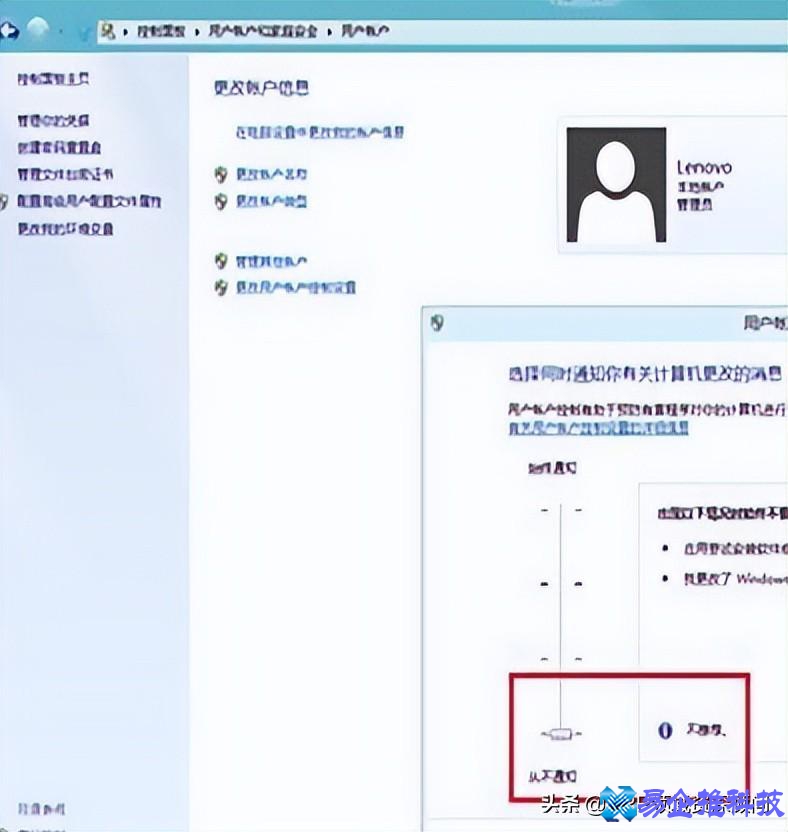Click the shield icon in the UAC dialog title bar
Screen dimensions: 788x832
point(437,323)
